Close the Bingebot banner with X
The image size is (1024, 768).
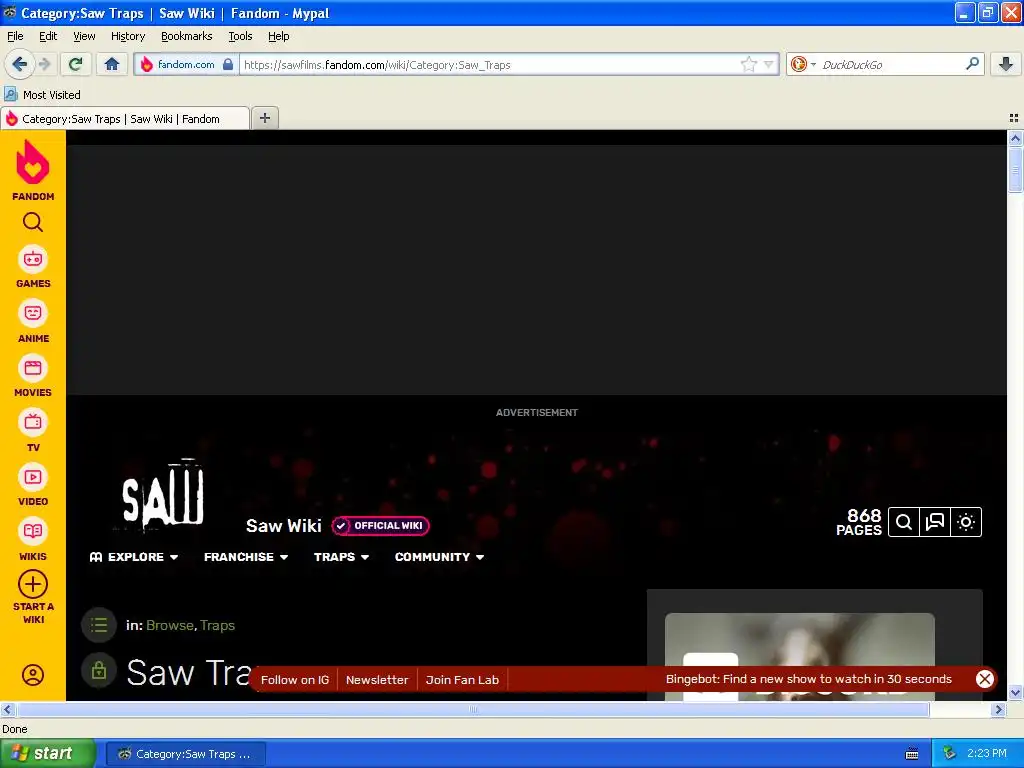tap(985, 679)
